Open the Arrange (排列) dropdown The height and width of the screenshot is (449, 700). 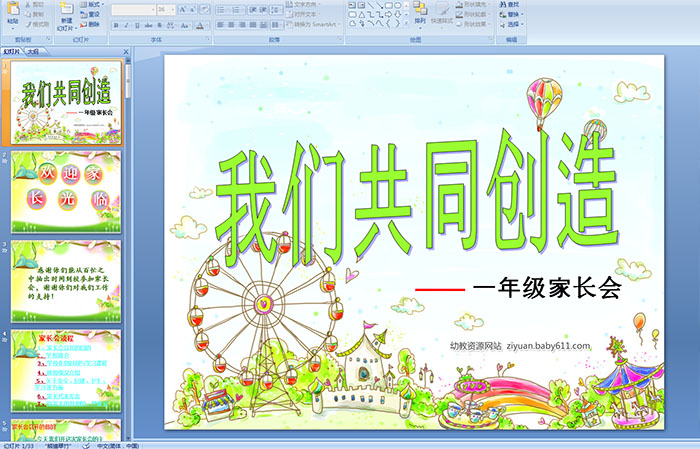coord(420,15)
